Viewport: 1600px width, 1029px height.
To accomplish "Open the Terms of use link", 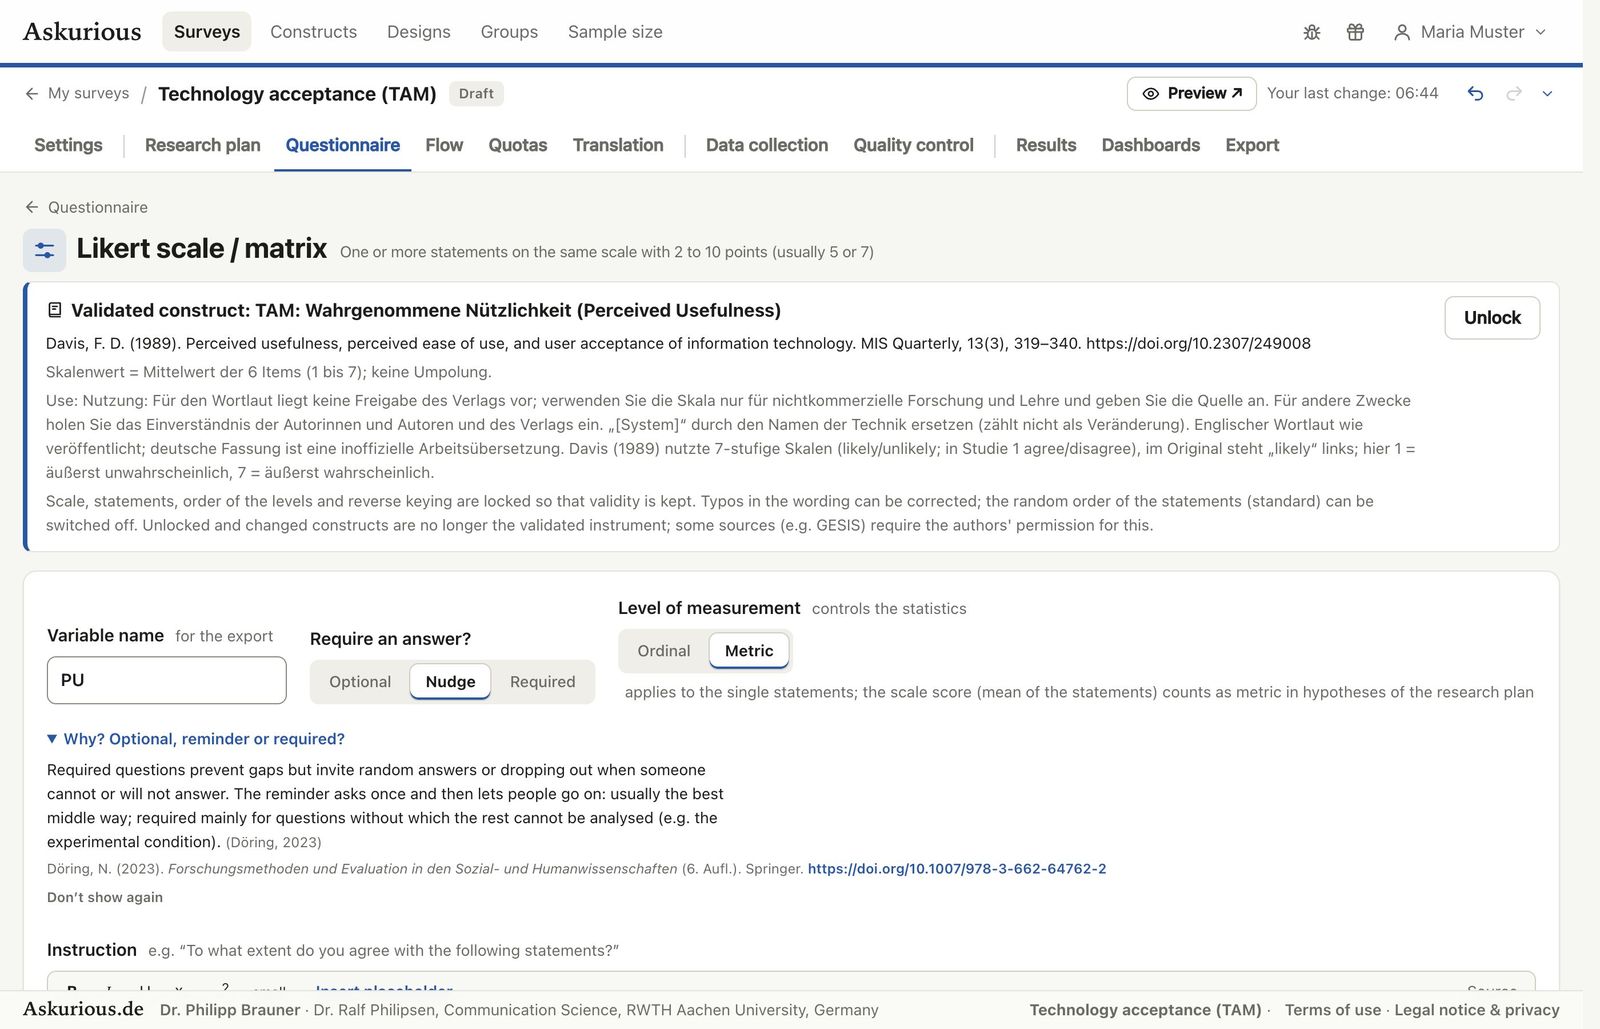I will point(1333,1010).
